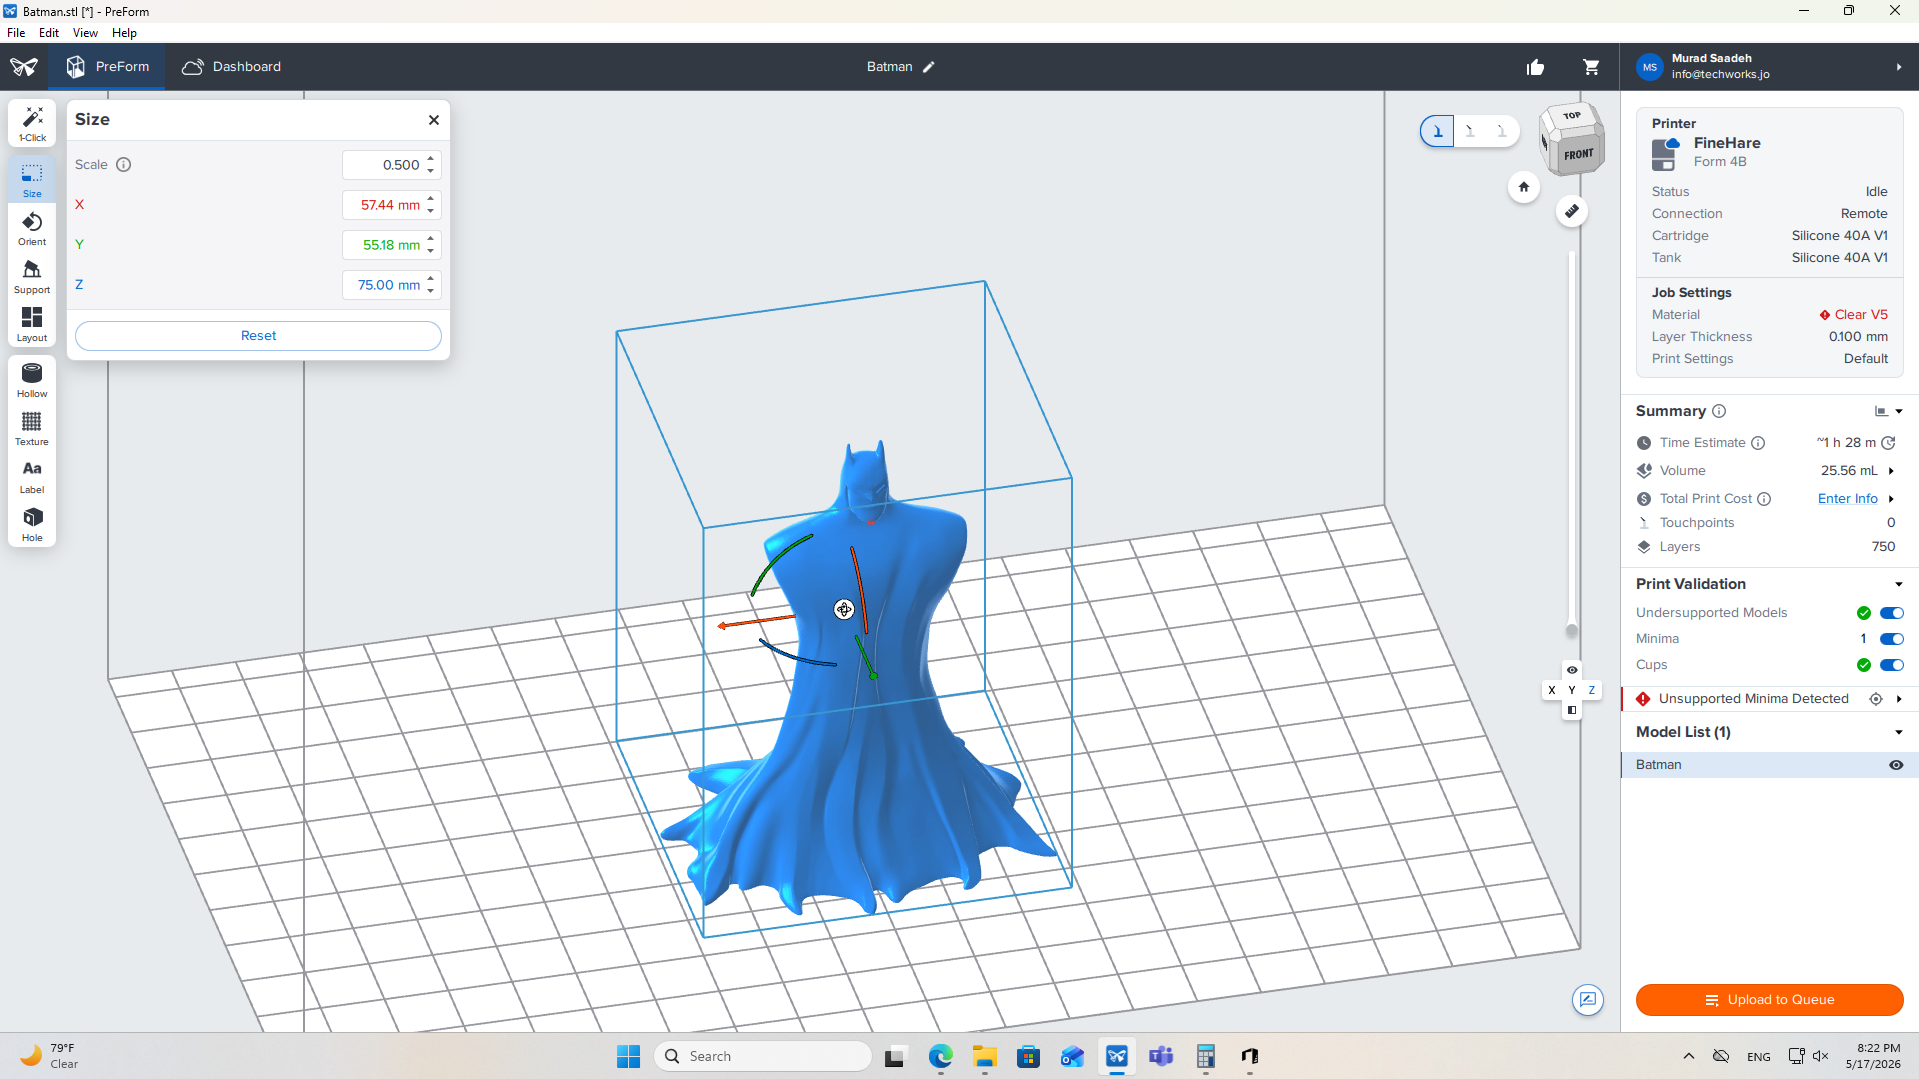Click the thumbs-up feedback icon
Screen dimensions: 1919x1079
coord(1535,67)
